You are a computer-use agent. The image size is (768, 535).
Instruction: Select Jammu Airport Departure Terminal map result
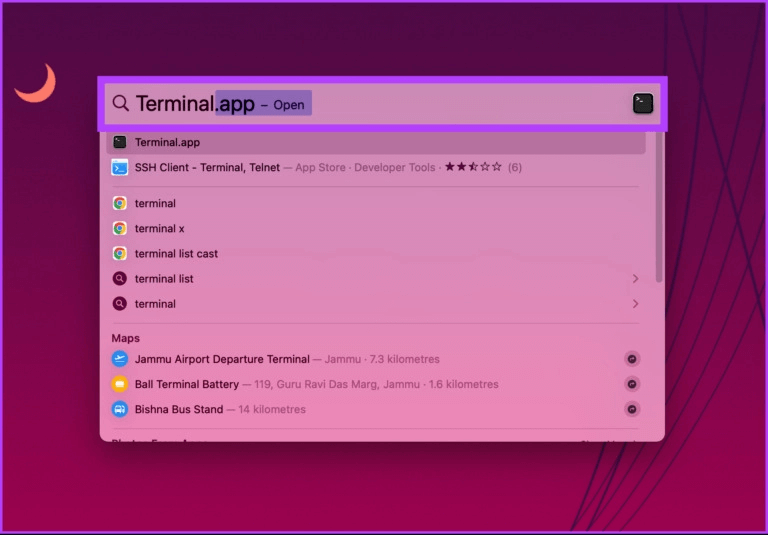point(376,359)
